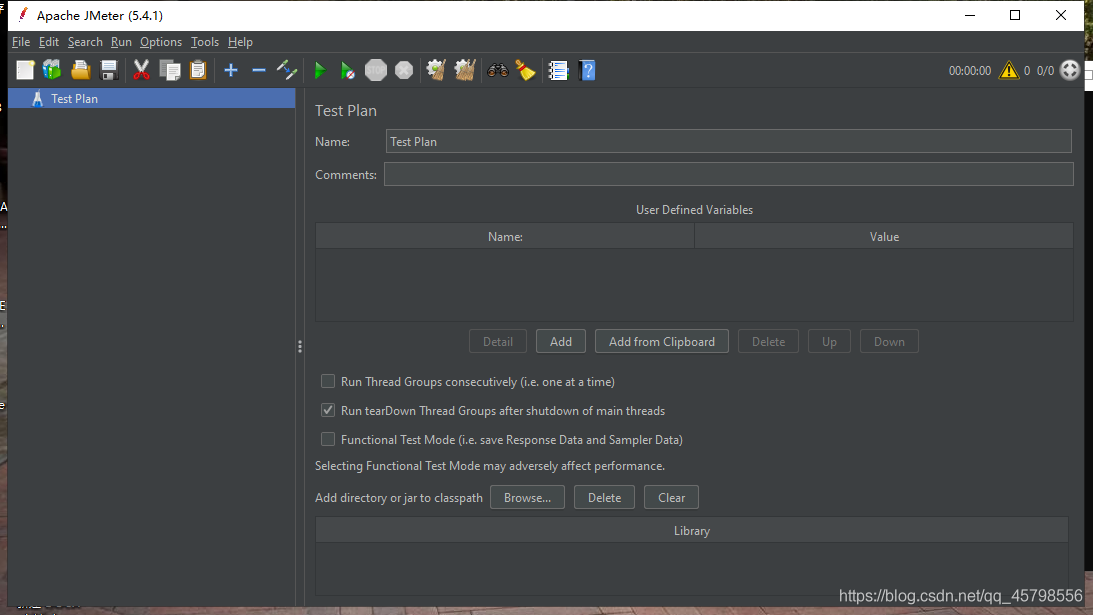
Task: Click the Clear broom gear icon
Action: pos(436,70)
